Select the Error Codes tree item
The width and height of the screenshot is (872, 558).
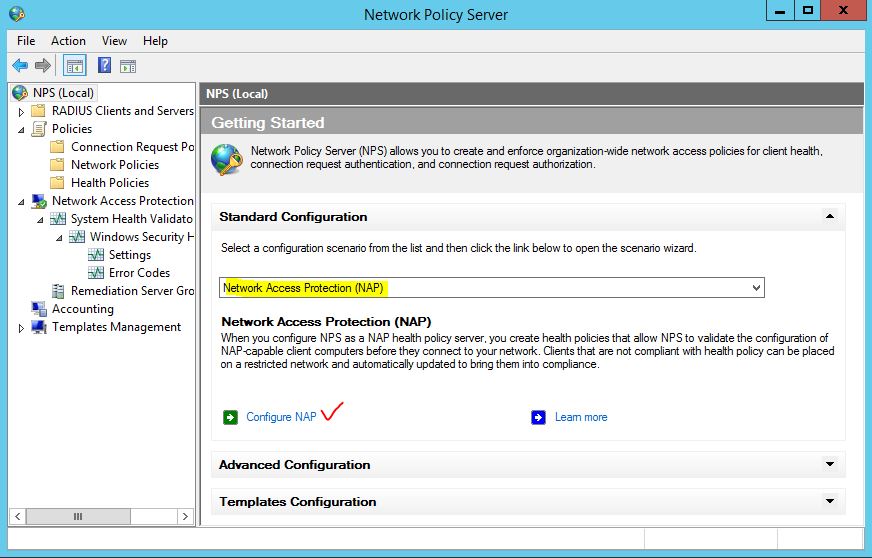[x=139, y=273]
